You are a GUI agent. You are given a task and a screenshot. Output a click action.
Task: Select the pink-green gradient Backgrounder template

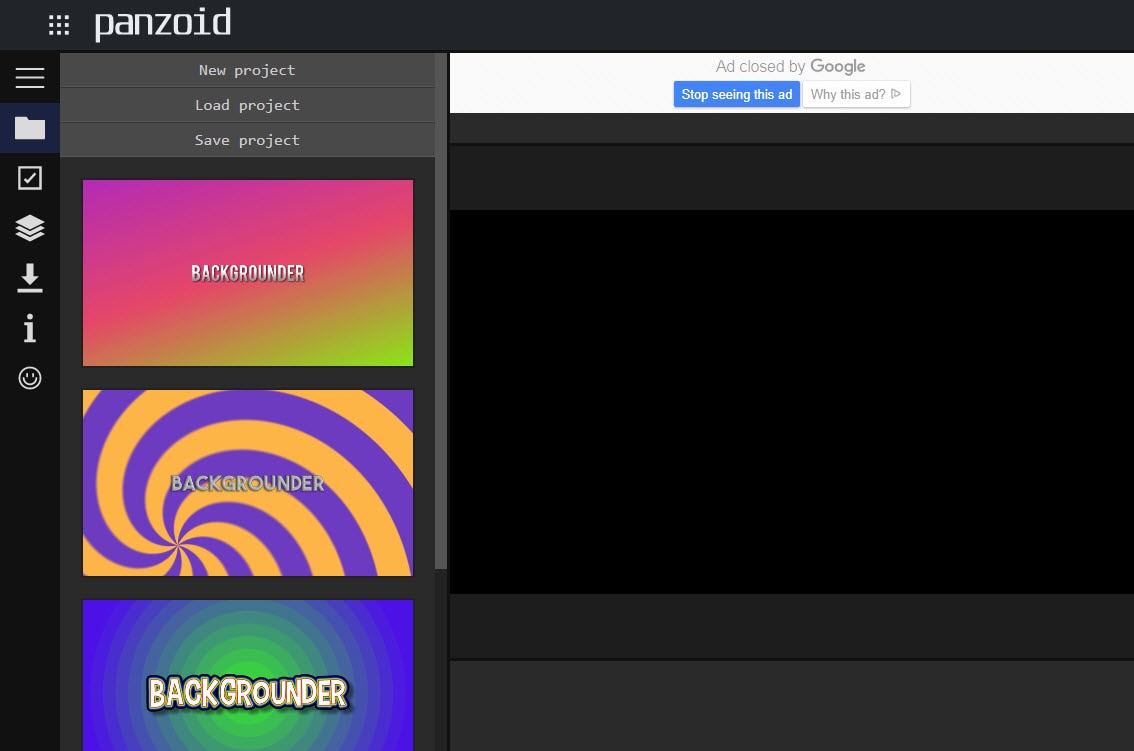tap(248, 273)
